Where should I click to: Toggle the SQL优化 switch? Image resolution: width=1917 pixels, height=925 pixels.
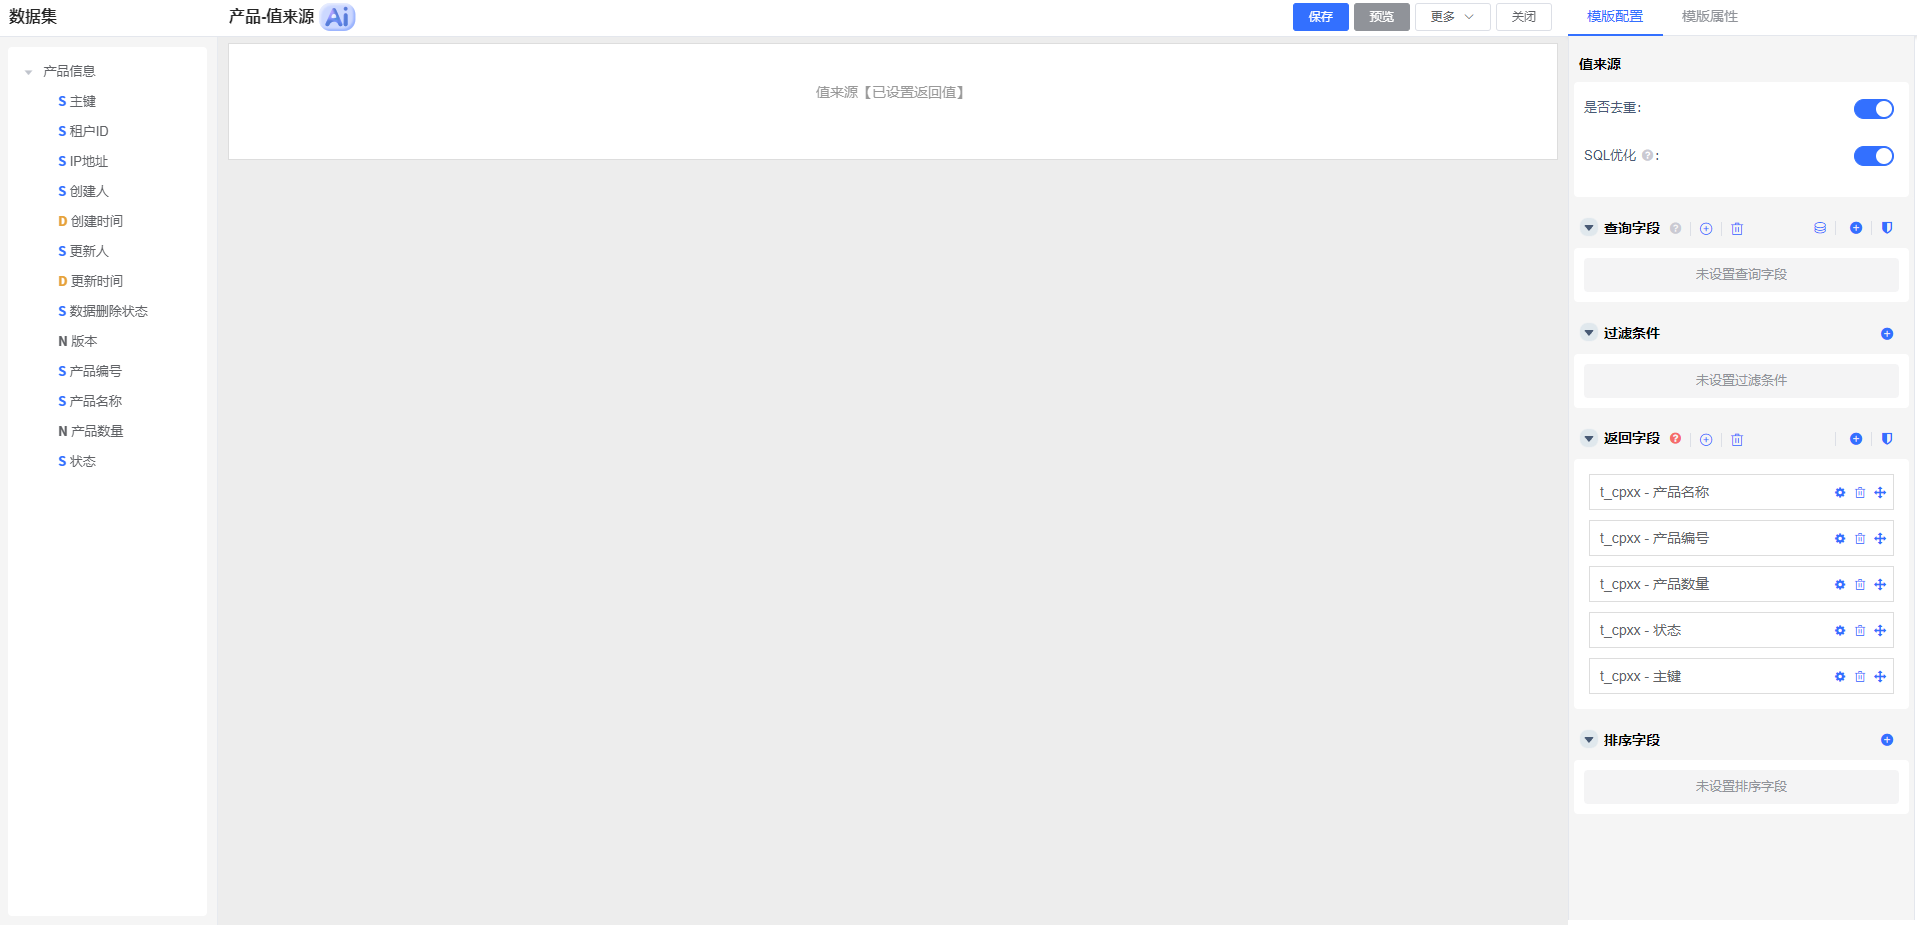click(1874, 156)
